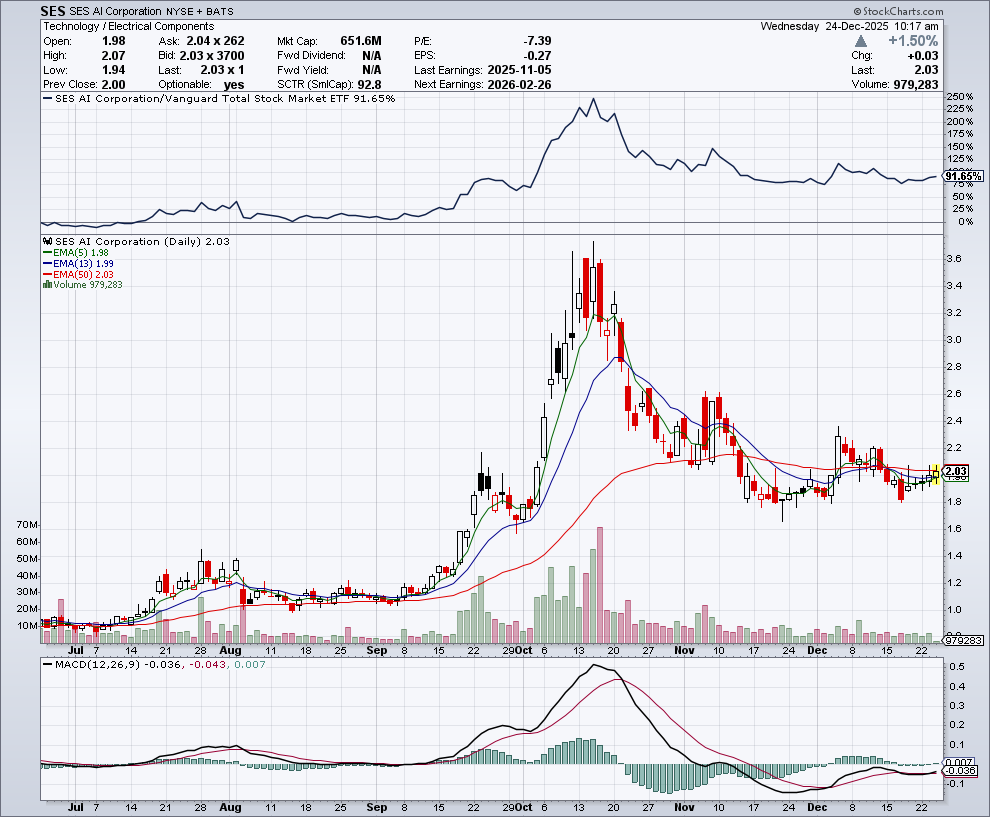The height and width of the screenshot is (817, 990).
Task: Click the 2.03 last price tag on the axis
Action: (x=956, y=471)
